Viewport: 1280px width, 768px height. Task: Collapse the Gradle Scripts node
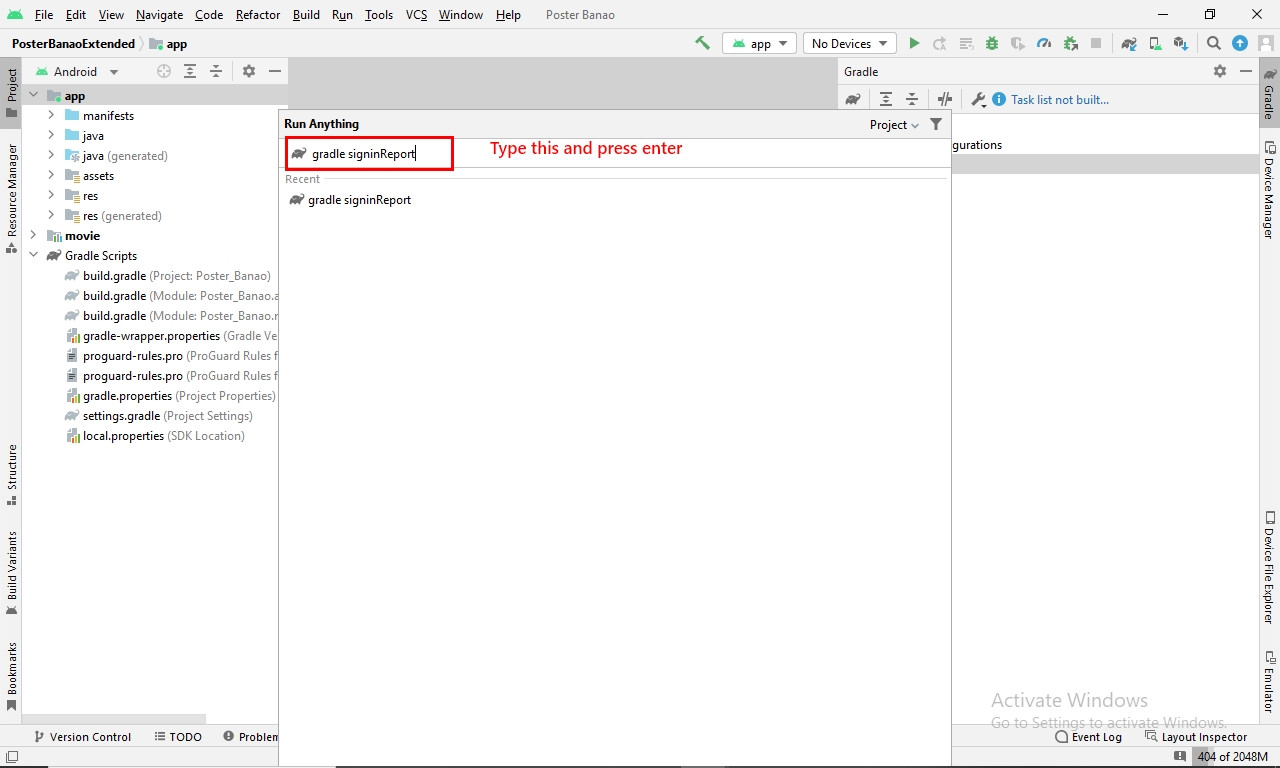click(33, 256)
